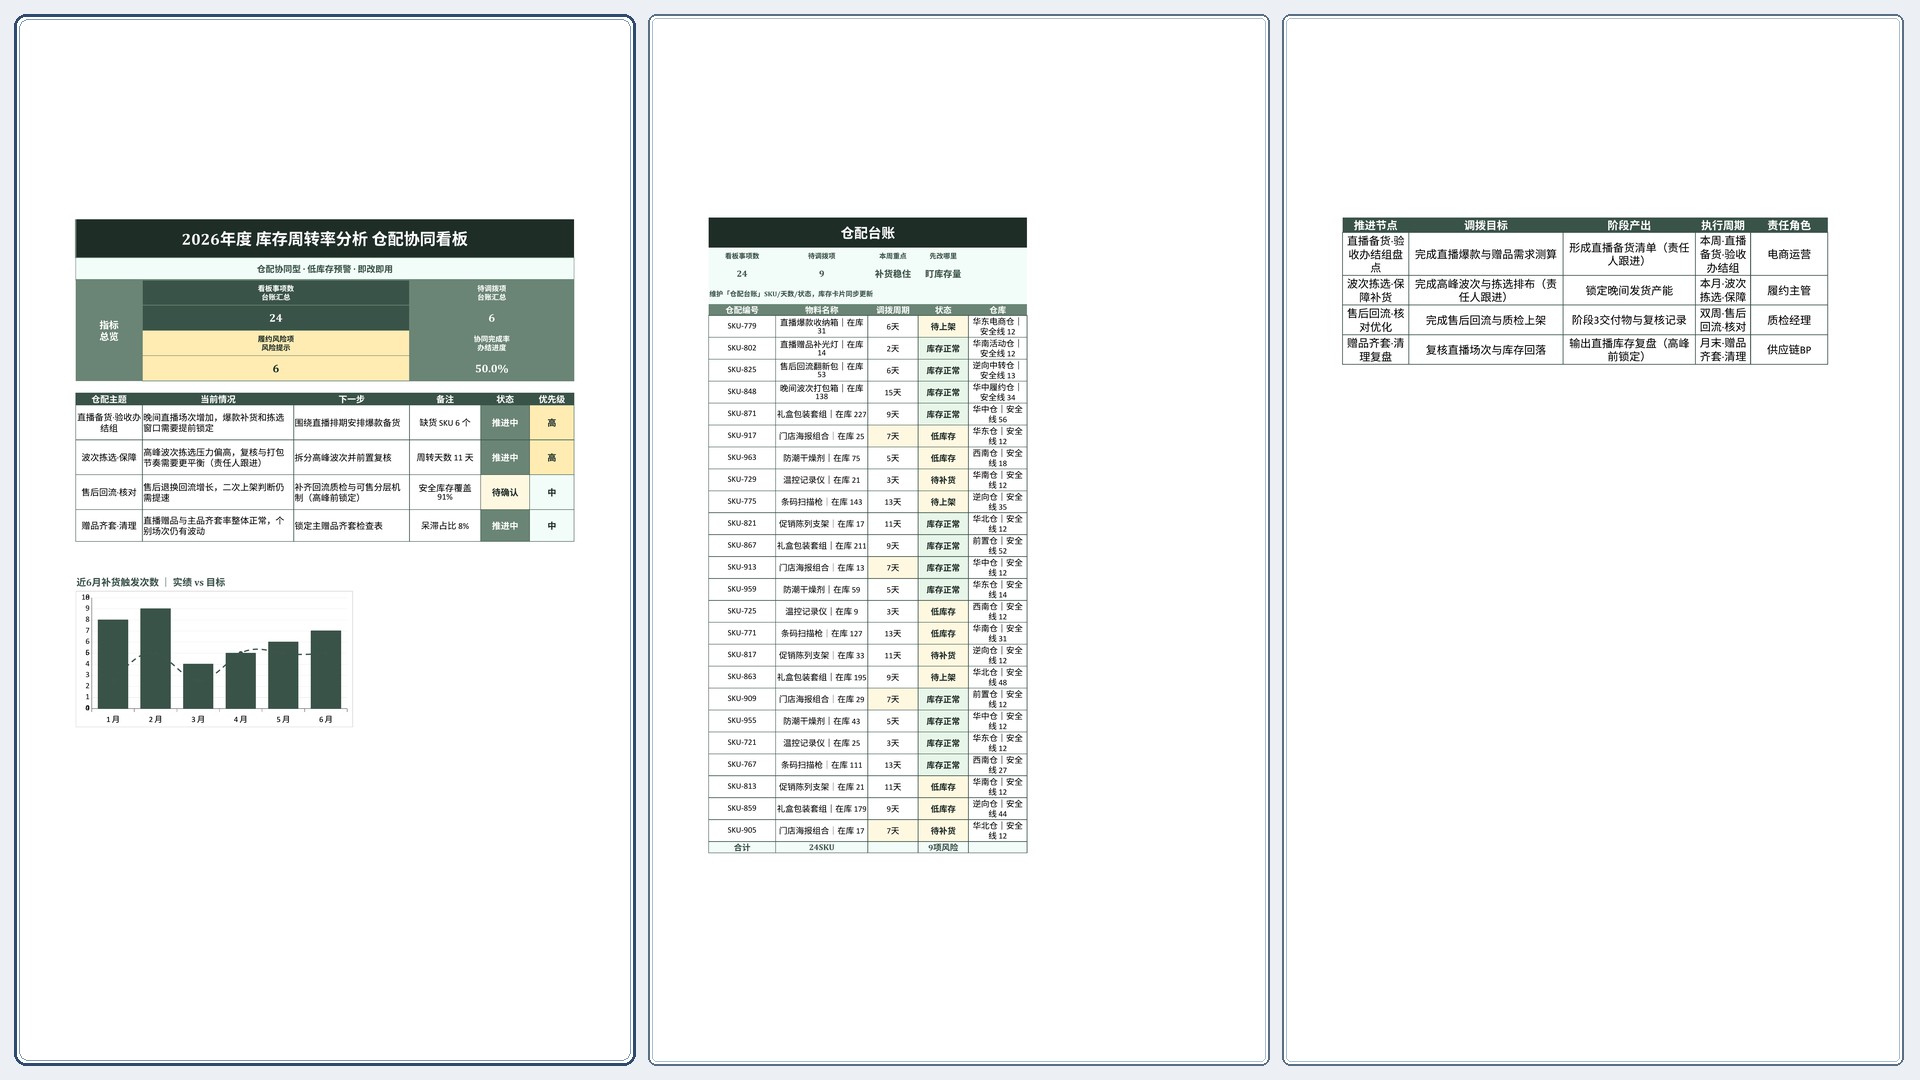The image size is (1920, 1080).
Task: Select the SKU-905 cell
Action: click(742, 830)
